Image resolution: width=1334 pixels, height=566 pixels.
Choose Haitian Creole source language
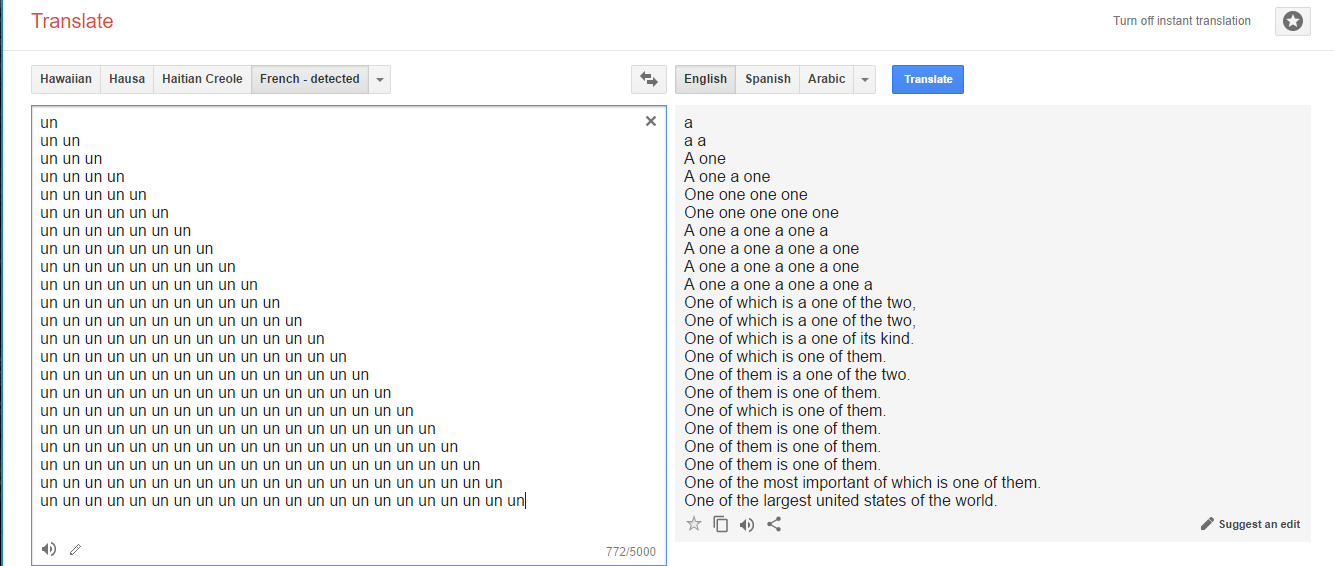point(202,79)
